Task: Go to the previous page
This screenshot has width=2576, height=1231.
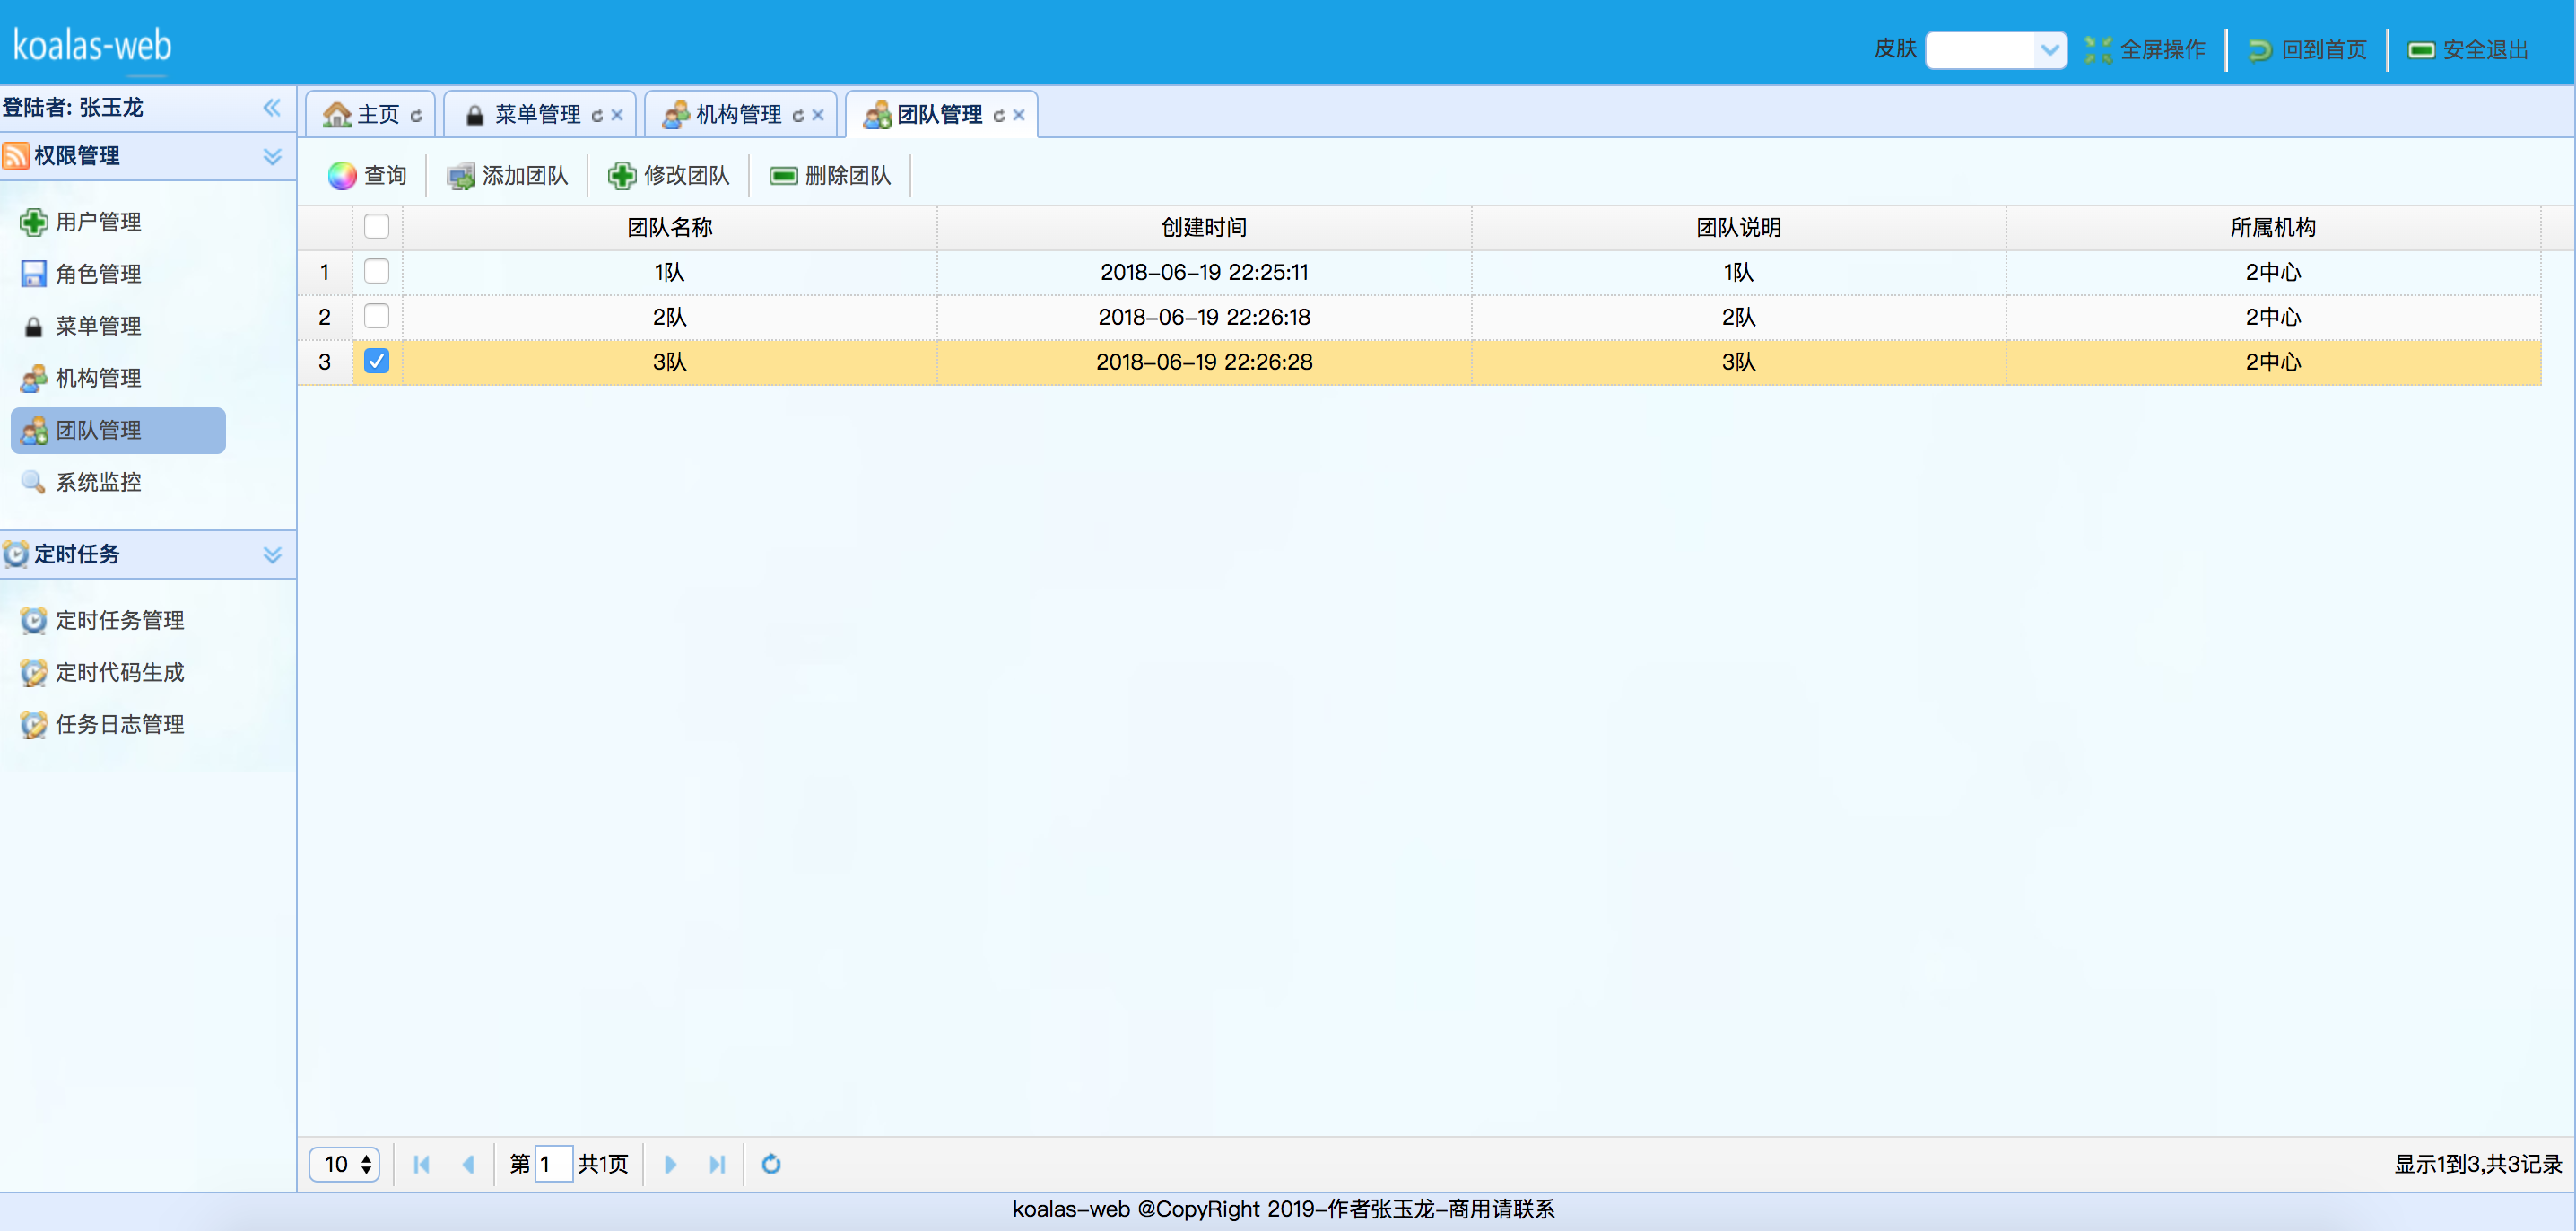Action: pos(468,1164)
